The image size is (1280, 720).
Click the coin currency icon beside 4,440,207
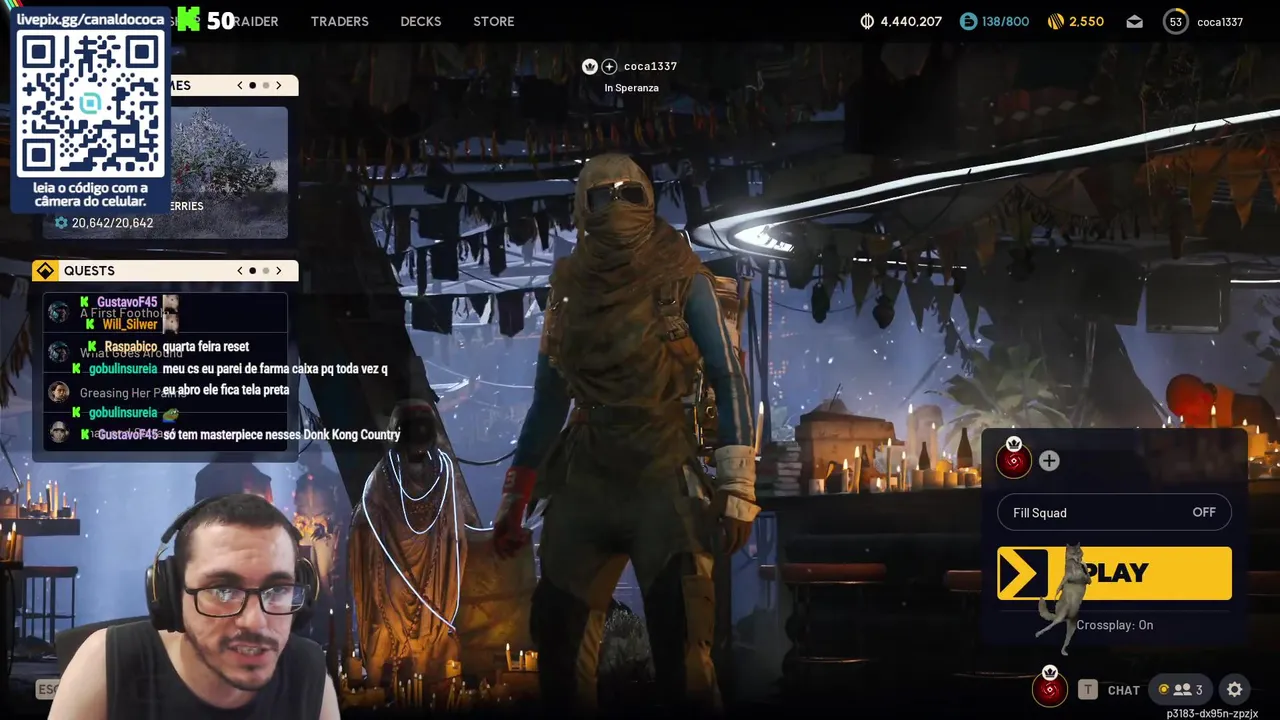[867, 21]
